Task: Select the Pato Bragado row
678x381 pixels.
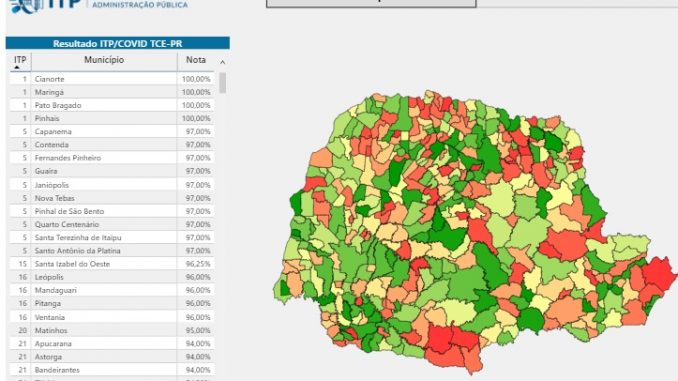Action: coord(112,105)
